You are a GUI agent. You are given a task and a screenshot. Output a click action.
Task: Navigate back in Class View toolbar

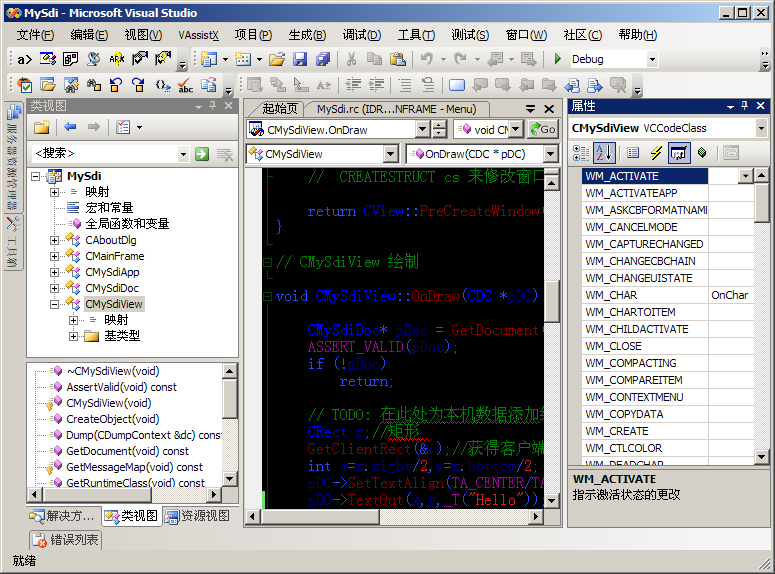click(x=70, y=127)
